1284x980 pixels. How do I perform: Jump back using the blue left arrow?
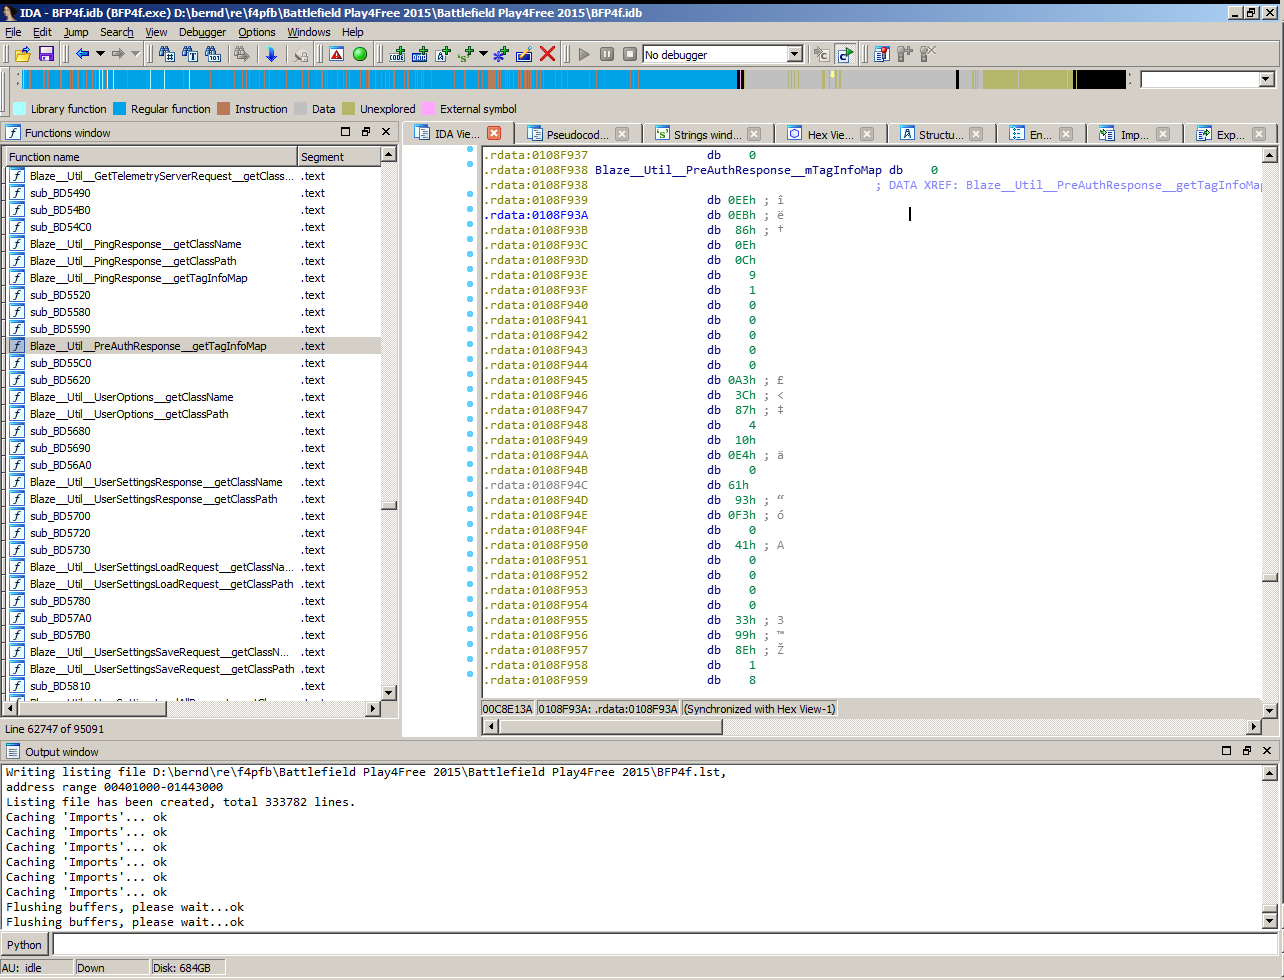tap(82, 54)
